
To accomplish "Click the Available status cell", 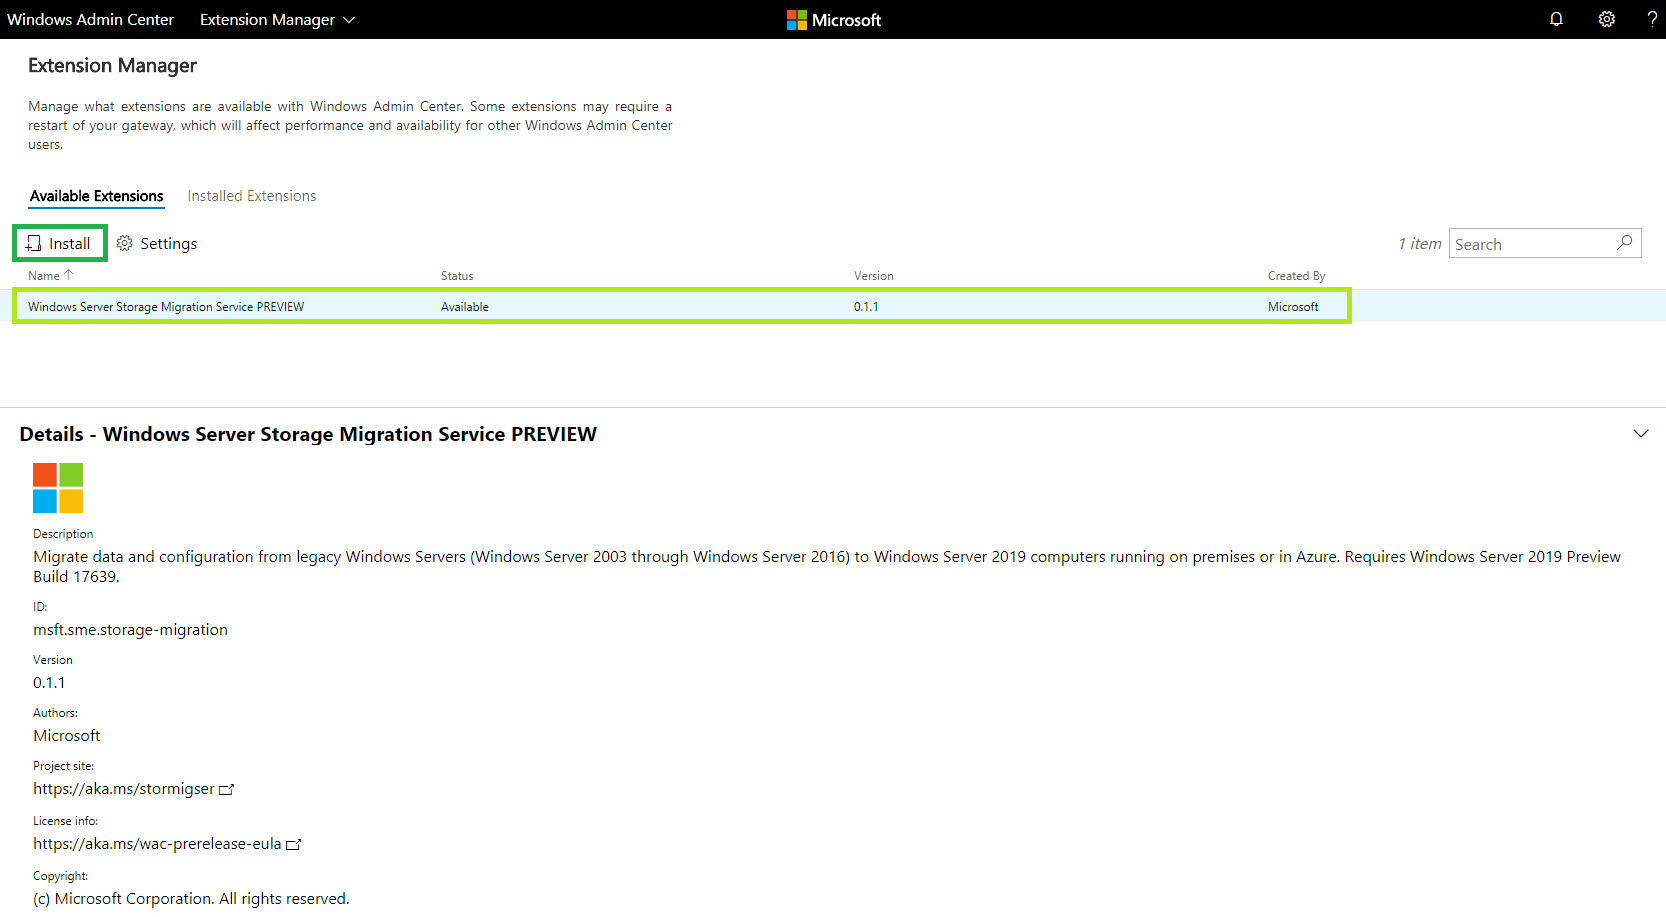I will coord(465,307).
